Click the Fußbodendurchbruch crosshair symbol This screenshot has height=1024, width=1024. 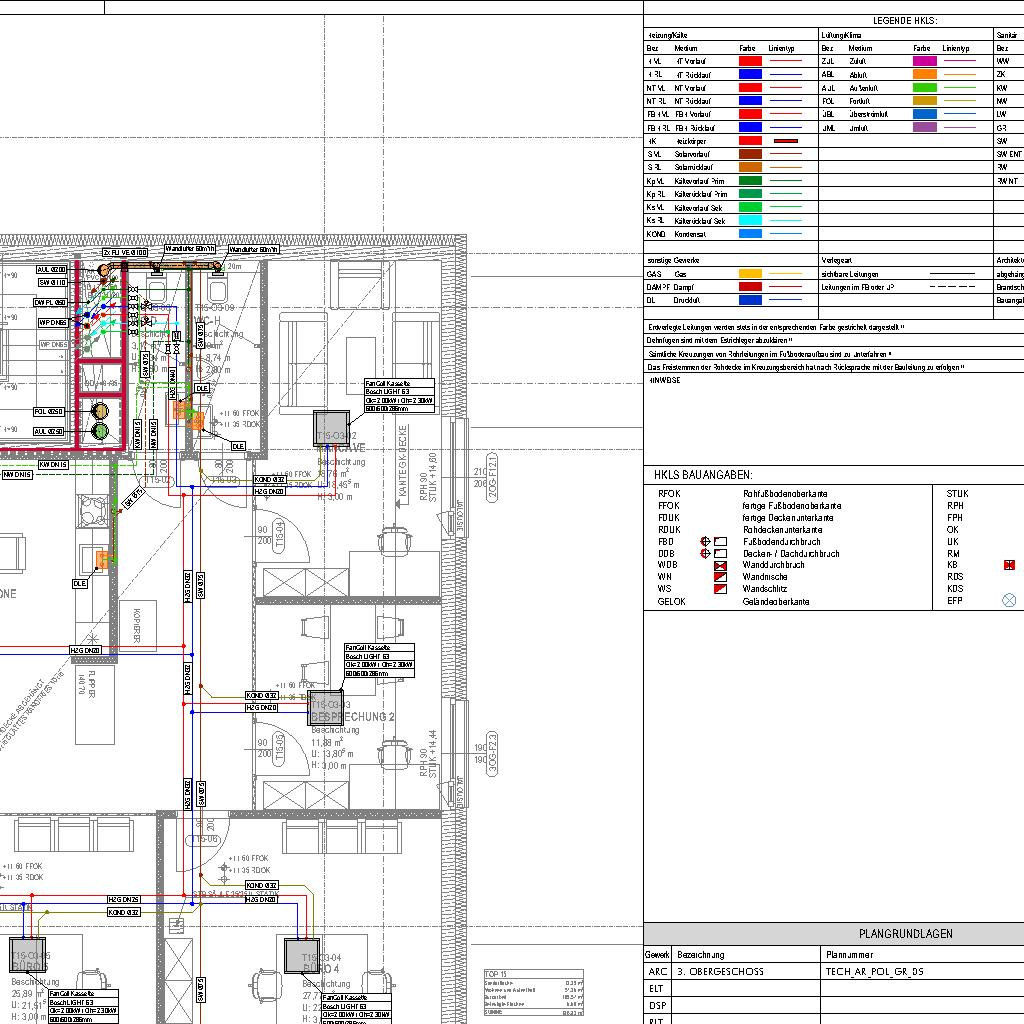[x=706, y=542]
